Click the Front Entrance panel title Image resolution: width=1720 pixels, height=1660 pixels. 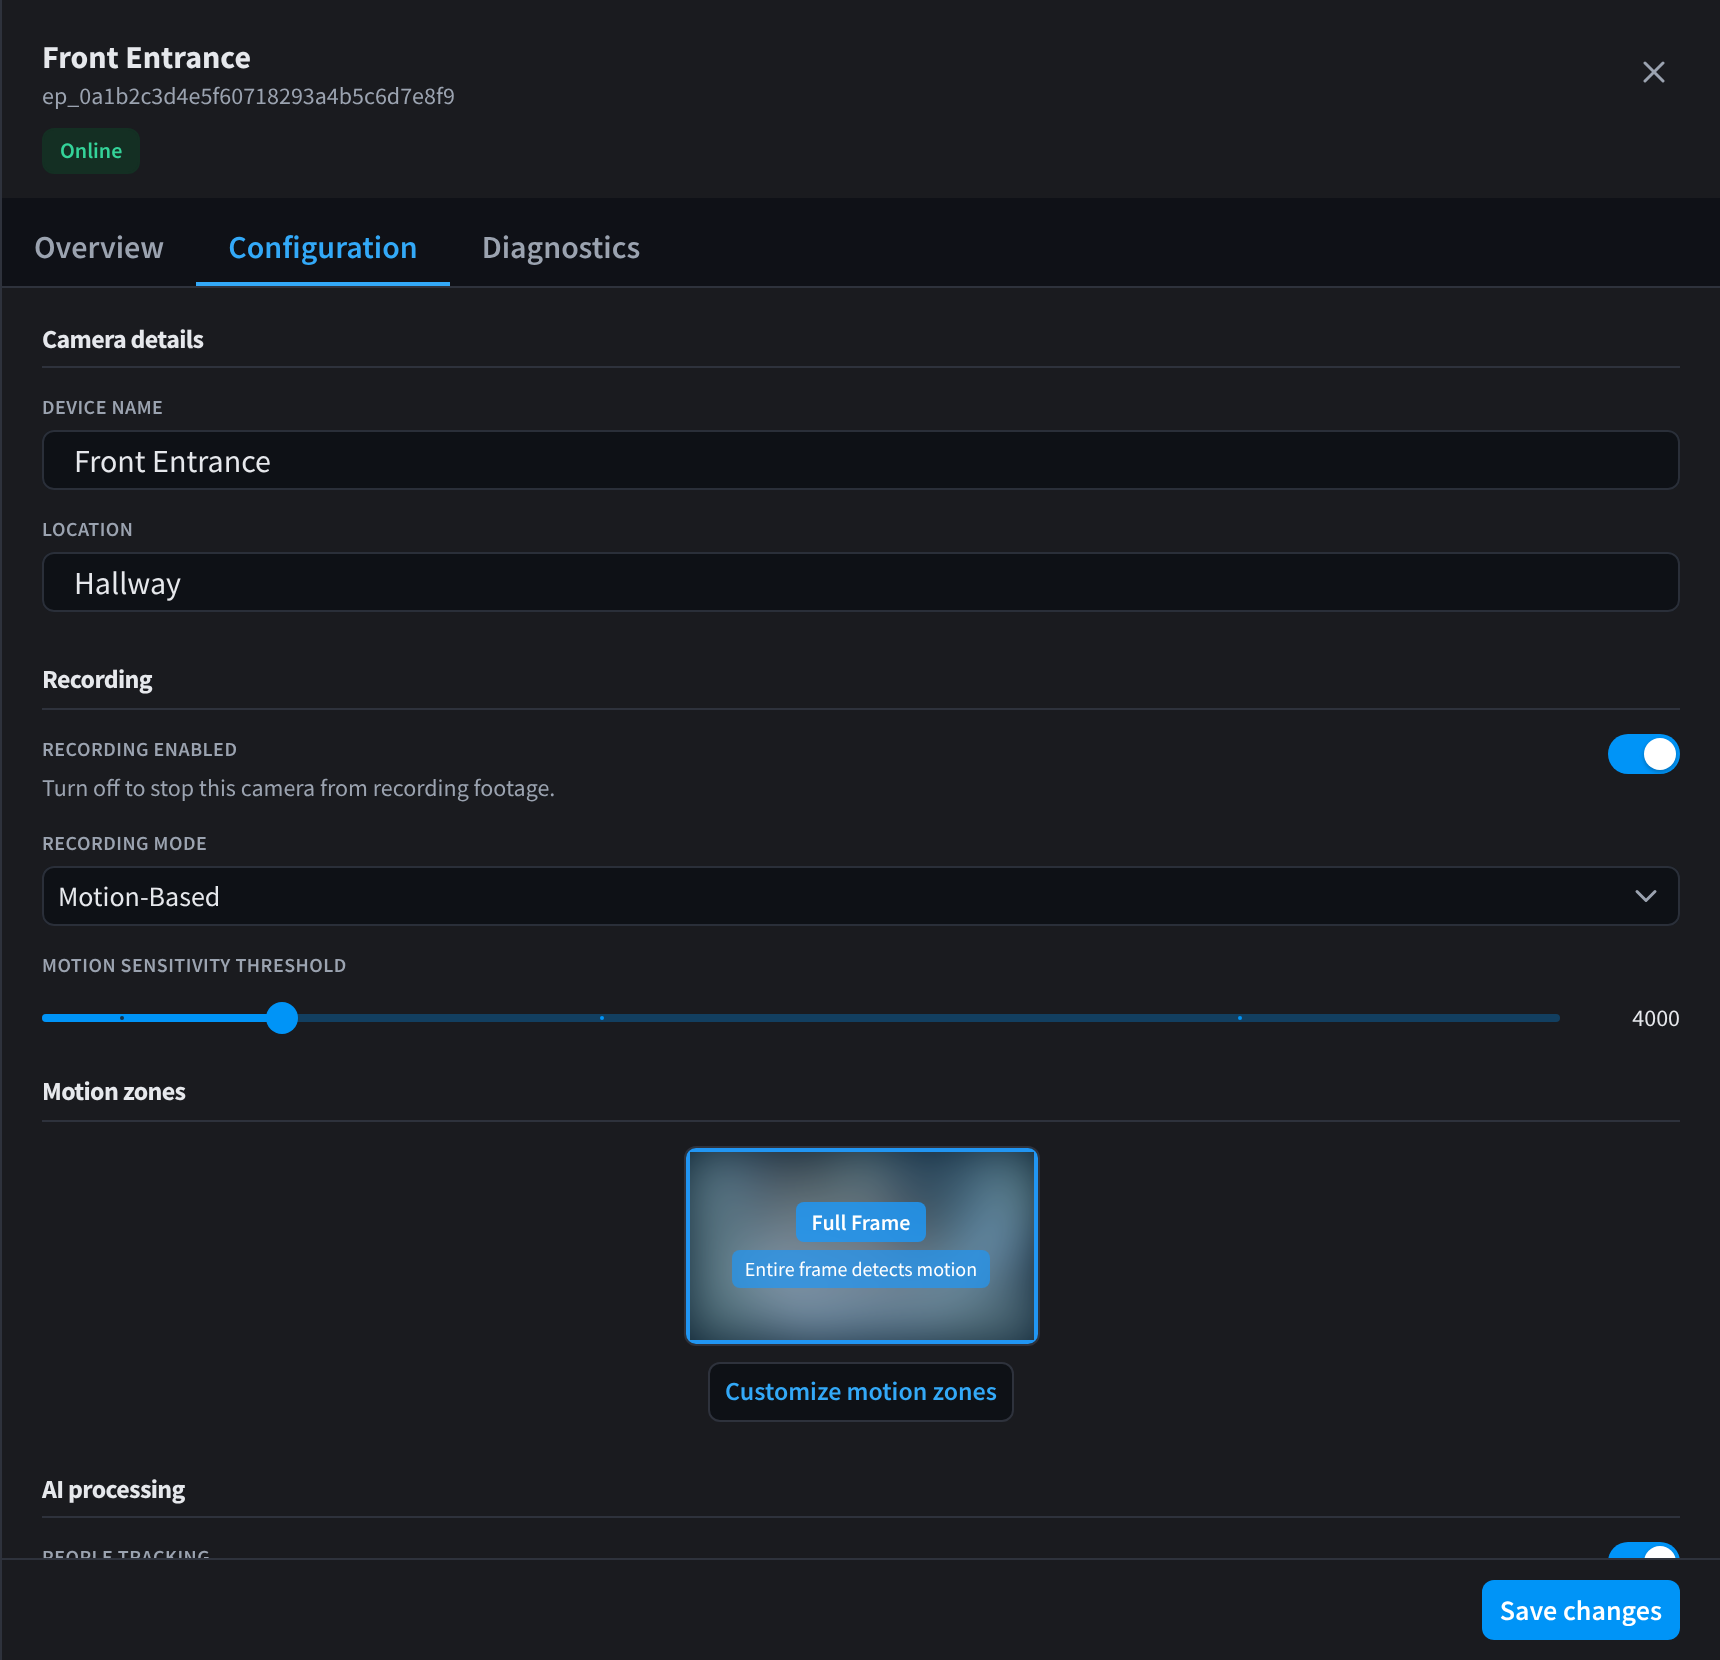[x=146, y=58]
